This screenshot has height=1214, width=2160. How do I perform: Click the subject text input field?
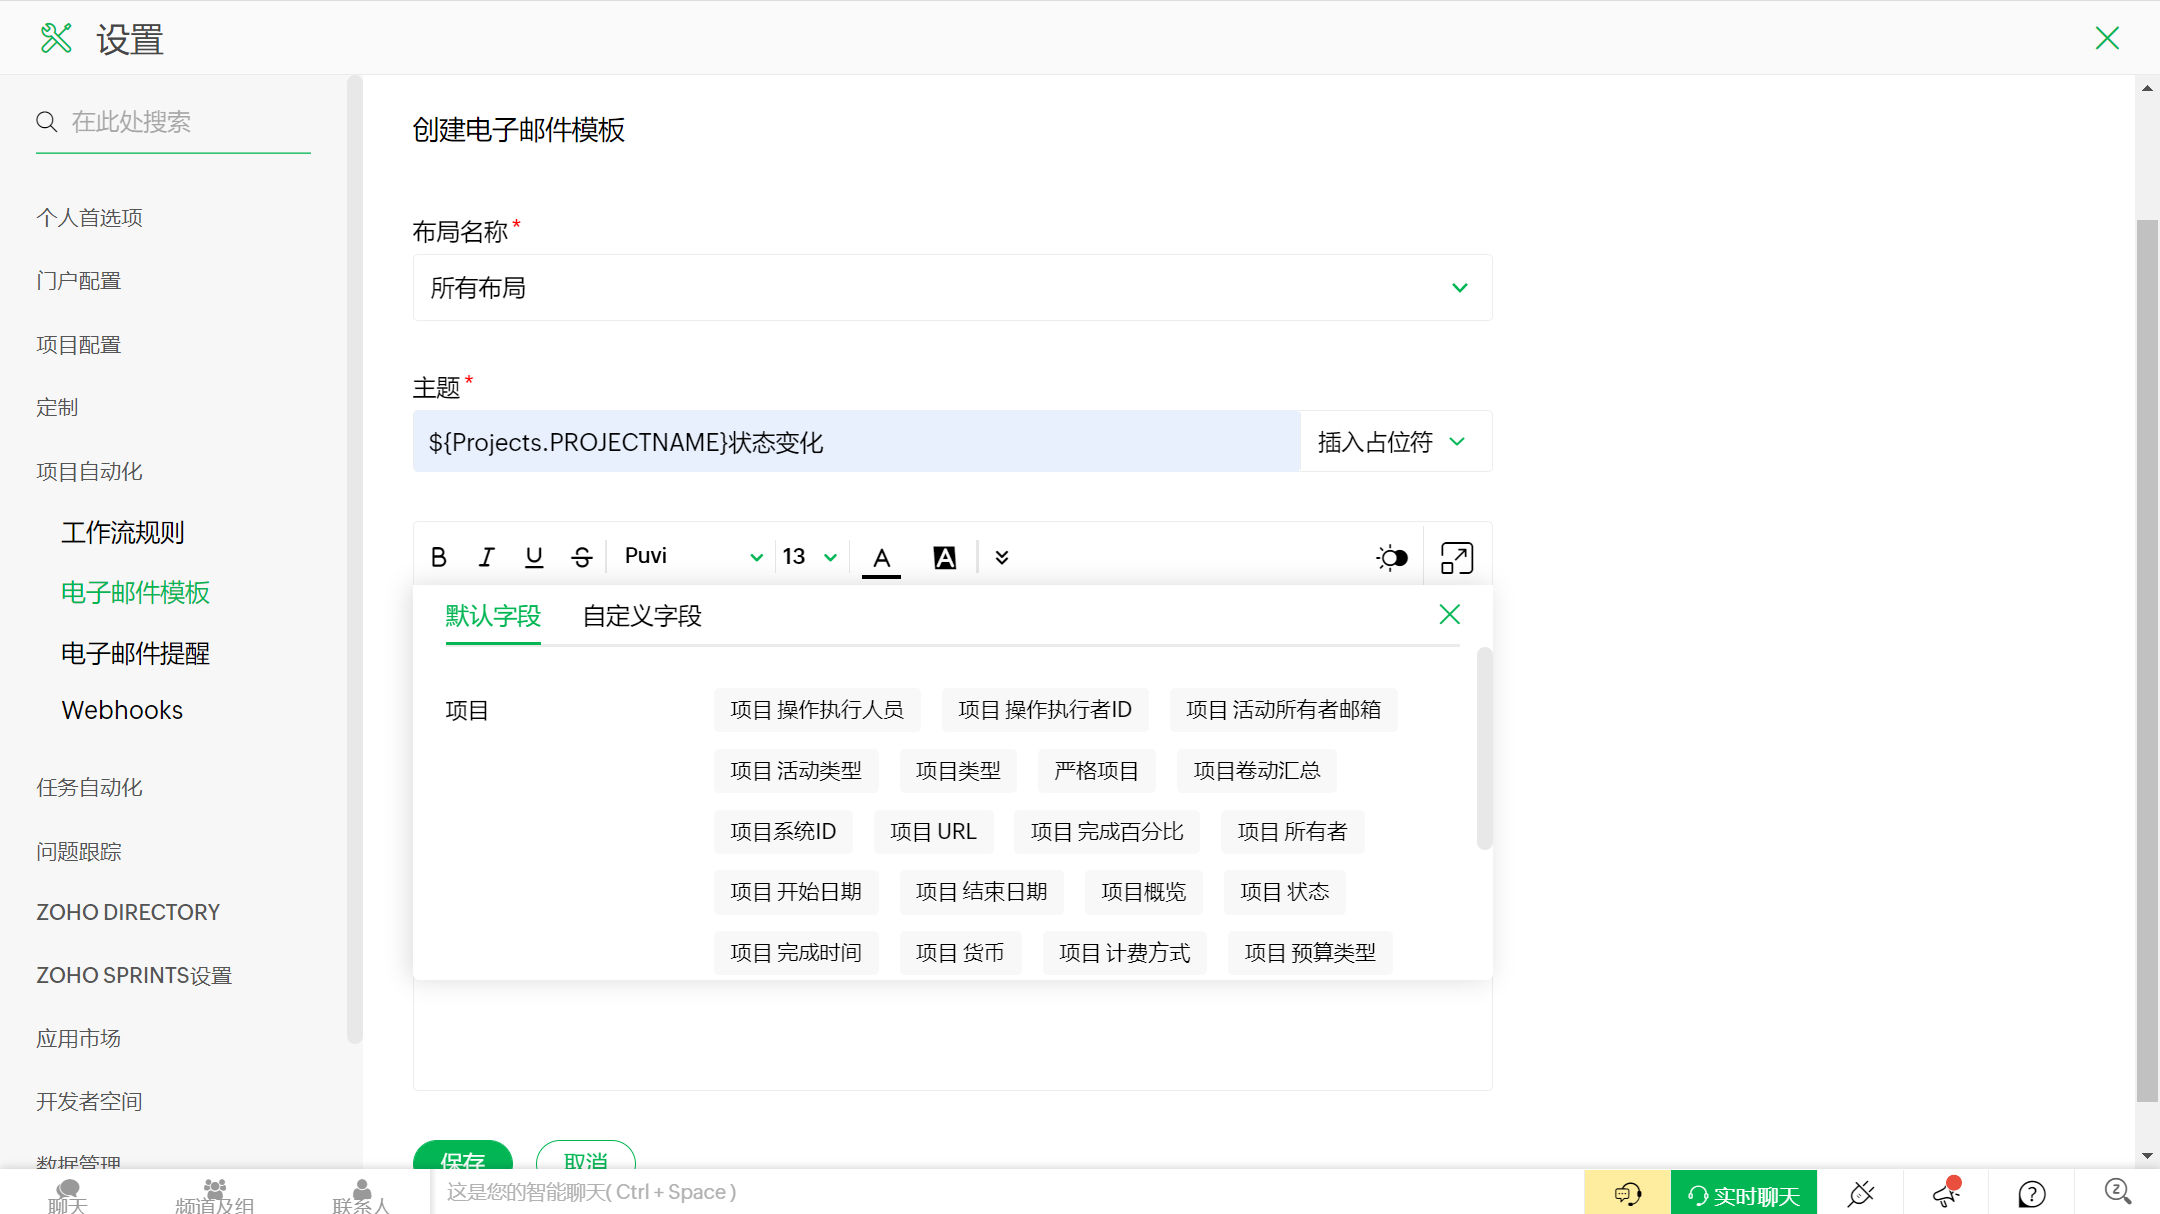point(856,442)
